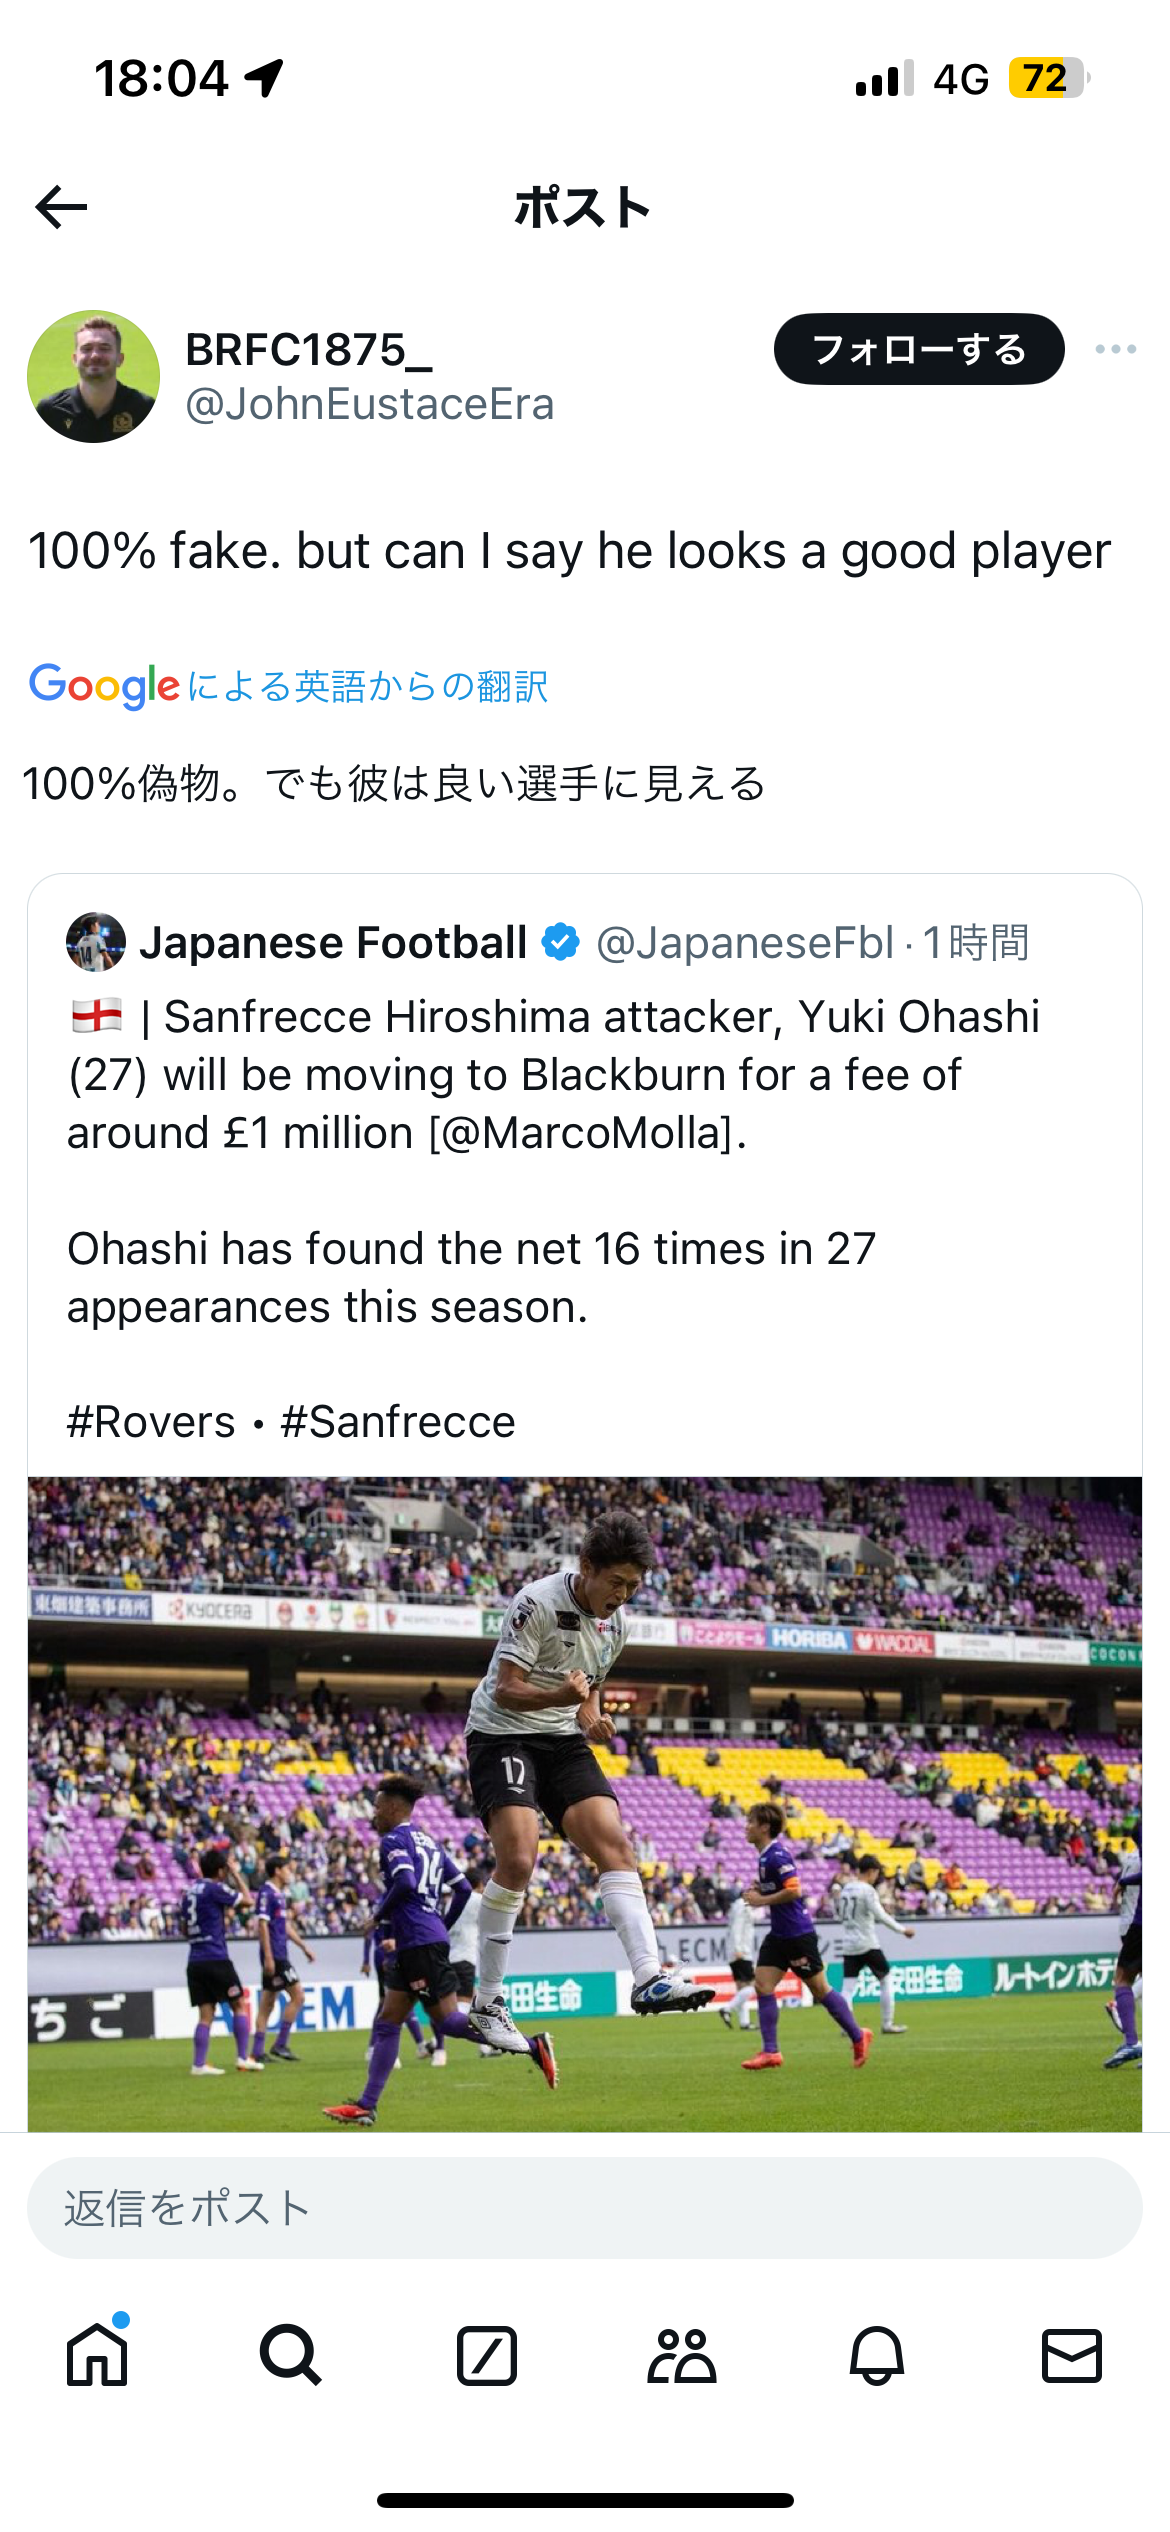This screenshot has height=2532, width=1170.
Task: Tap the back arrow icon
Action: (62, 207)
